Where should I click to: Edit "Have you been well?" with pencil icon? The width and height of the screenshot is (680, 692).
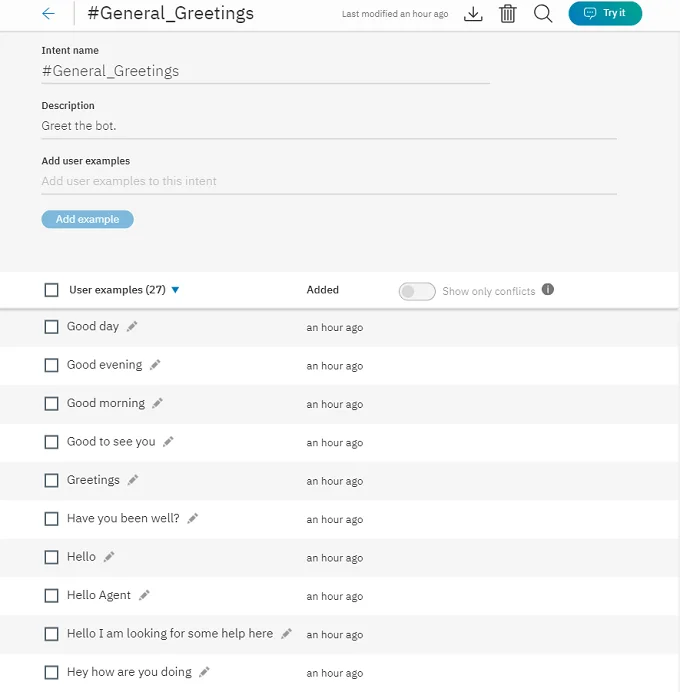[193, 518]
